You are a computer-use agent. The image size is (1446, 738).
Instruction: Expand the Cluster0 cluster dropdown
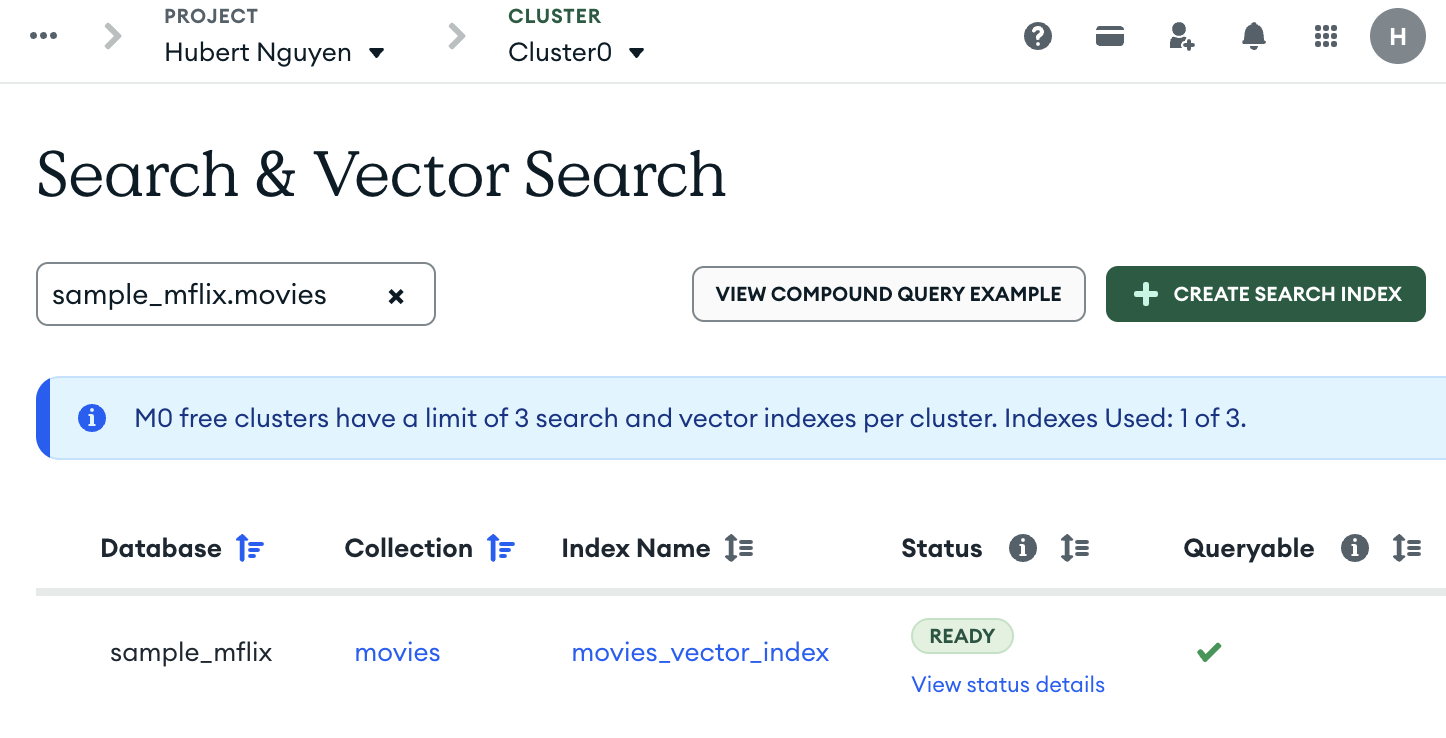coord(636,53)
